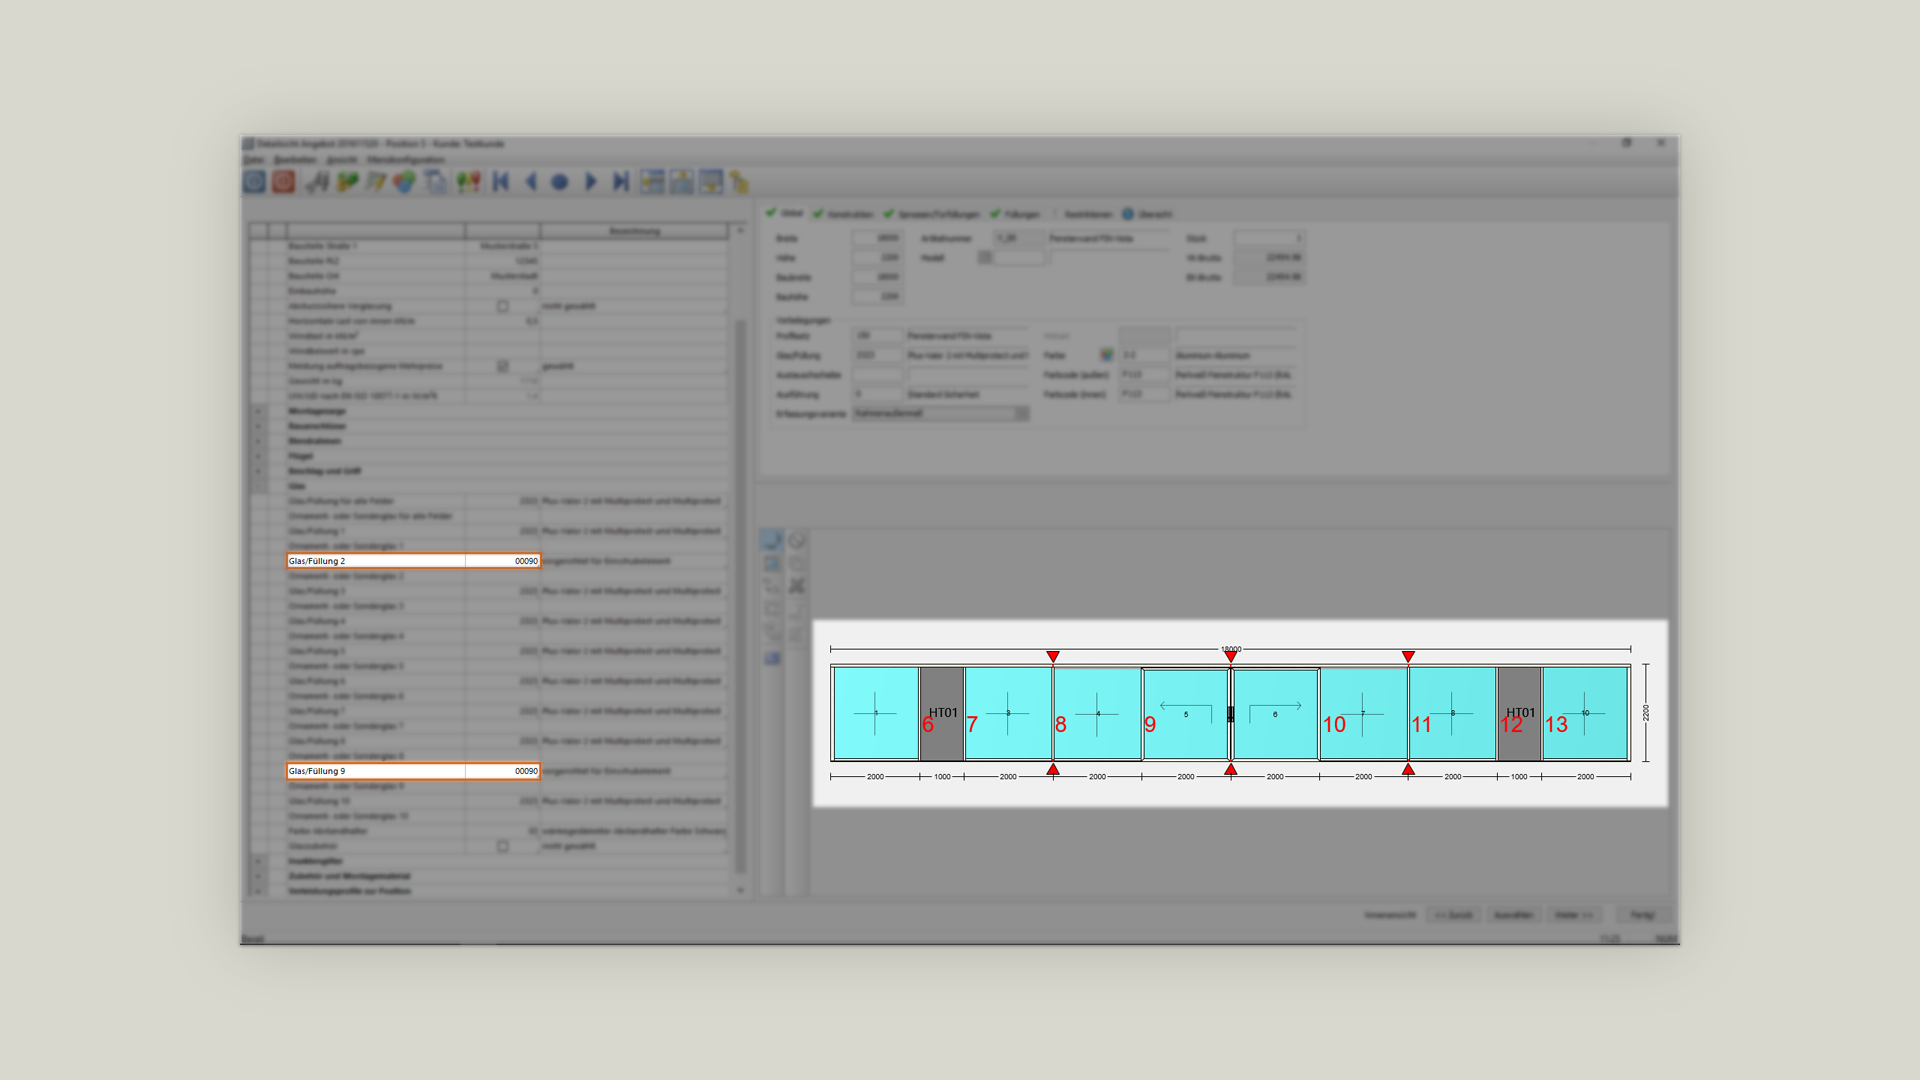
Task: Select the left HT01 panel in drawing
Action: point(942,714)
